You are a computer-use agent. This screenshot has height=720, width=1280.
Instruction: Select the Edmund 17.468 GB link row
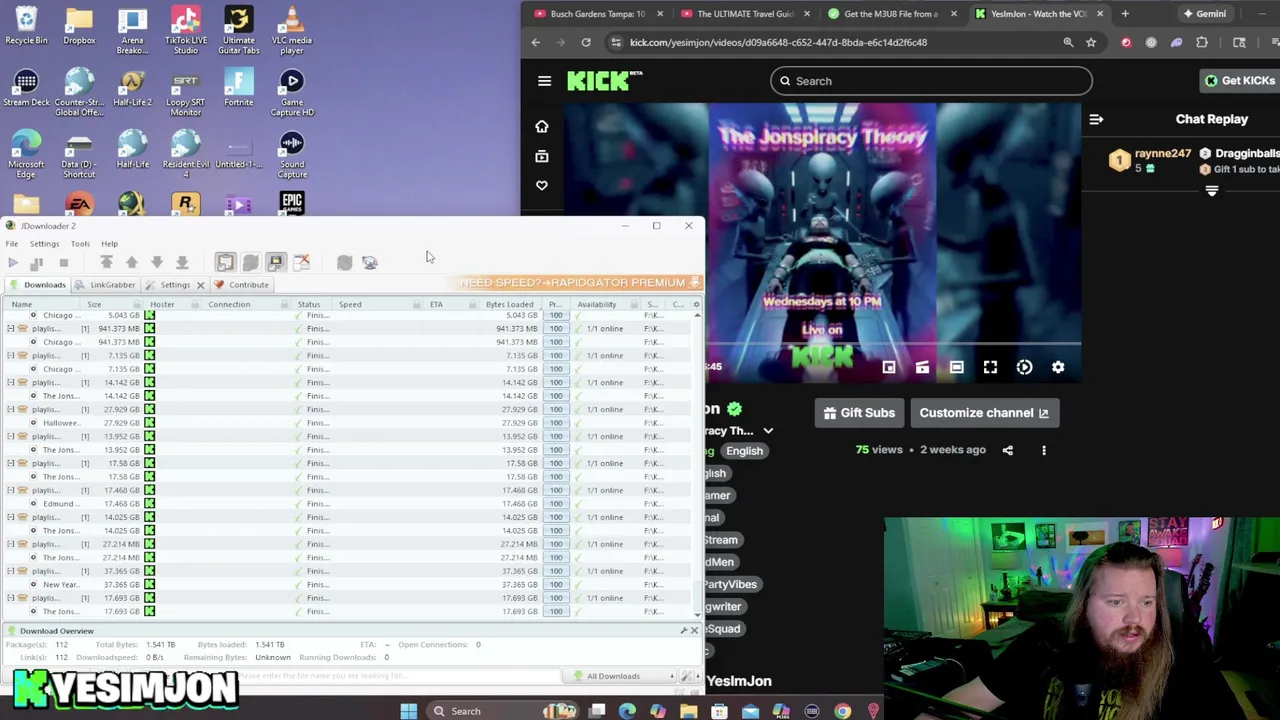click(345, 503)
